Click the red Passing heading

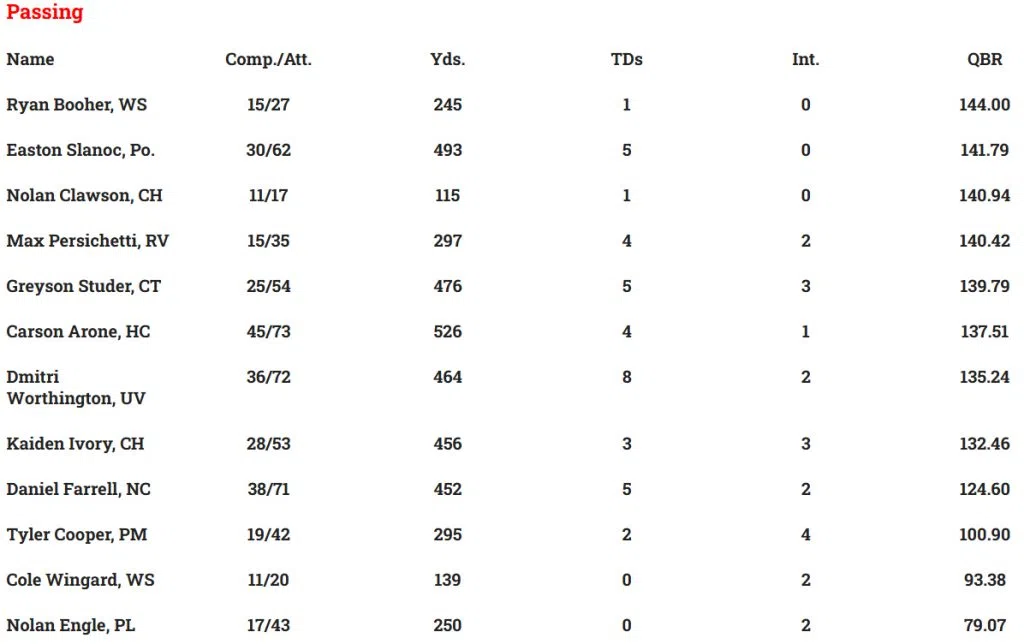45,13
